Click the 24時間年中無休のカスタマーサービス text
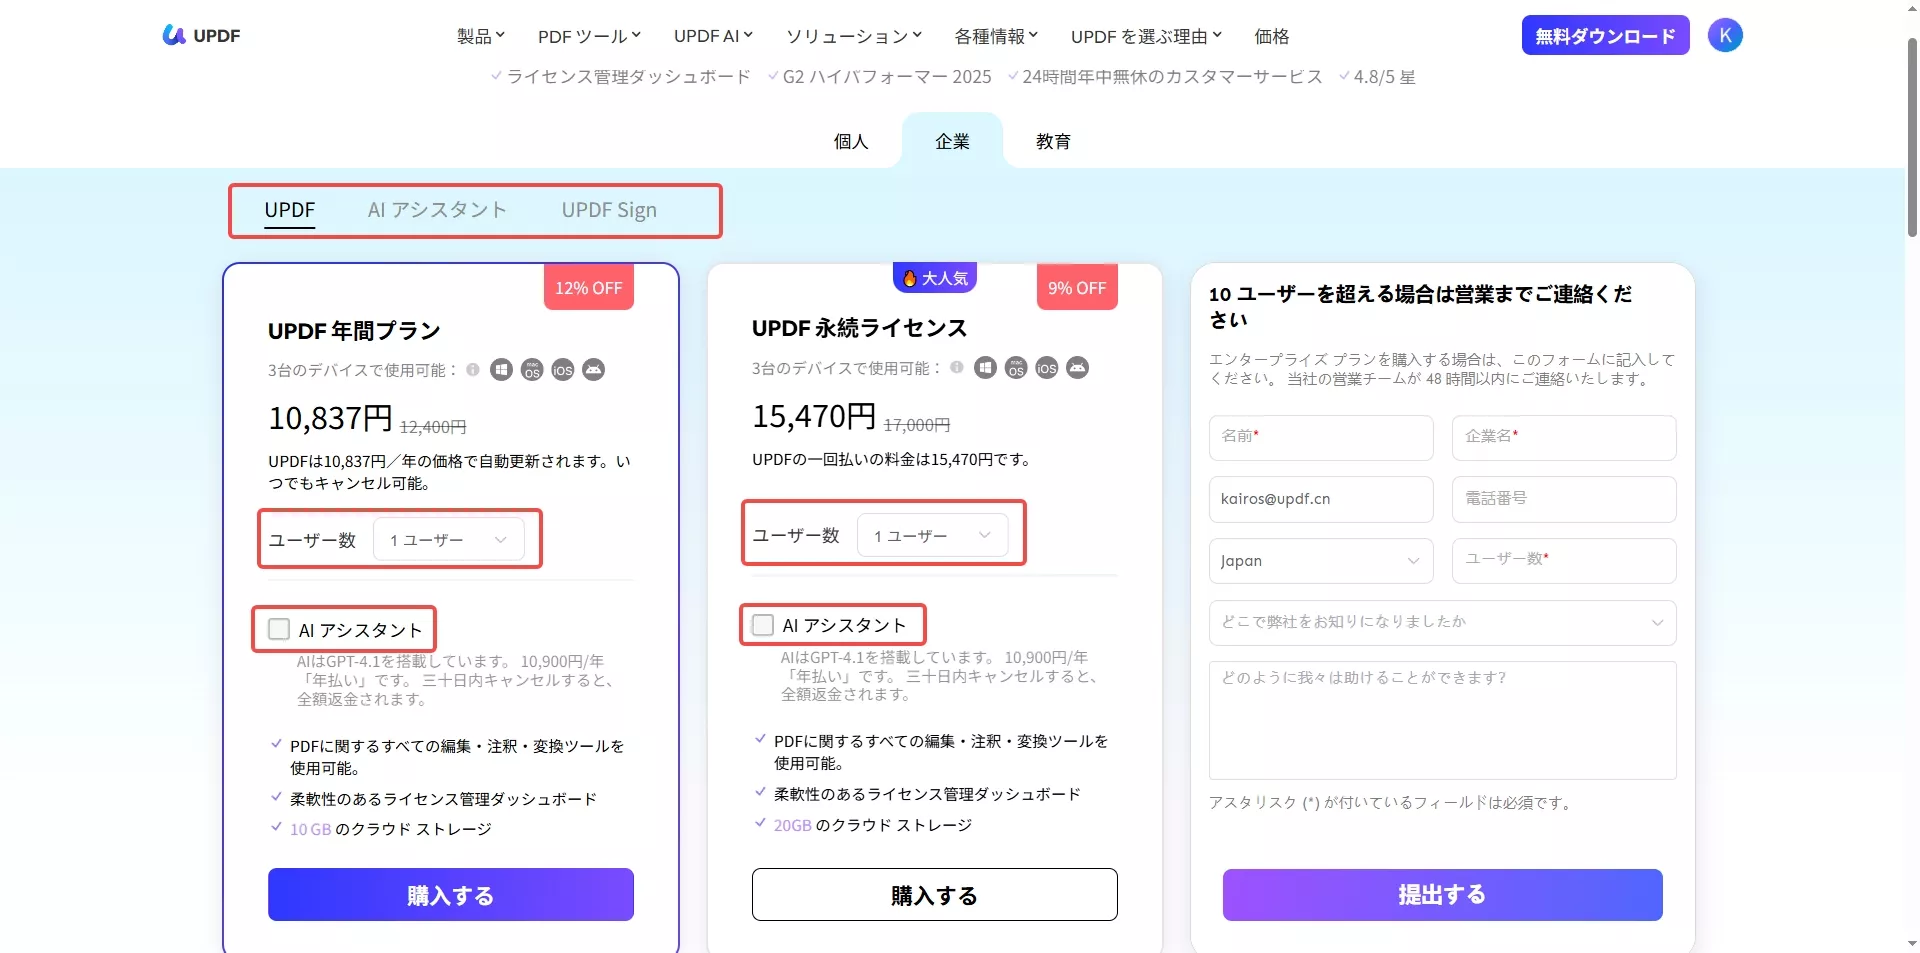 pos(1172,77)
